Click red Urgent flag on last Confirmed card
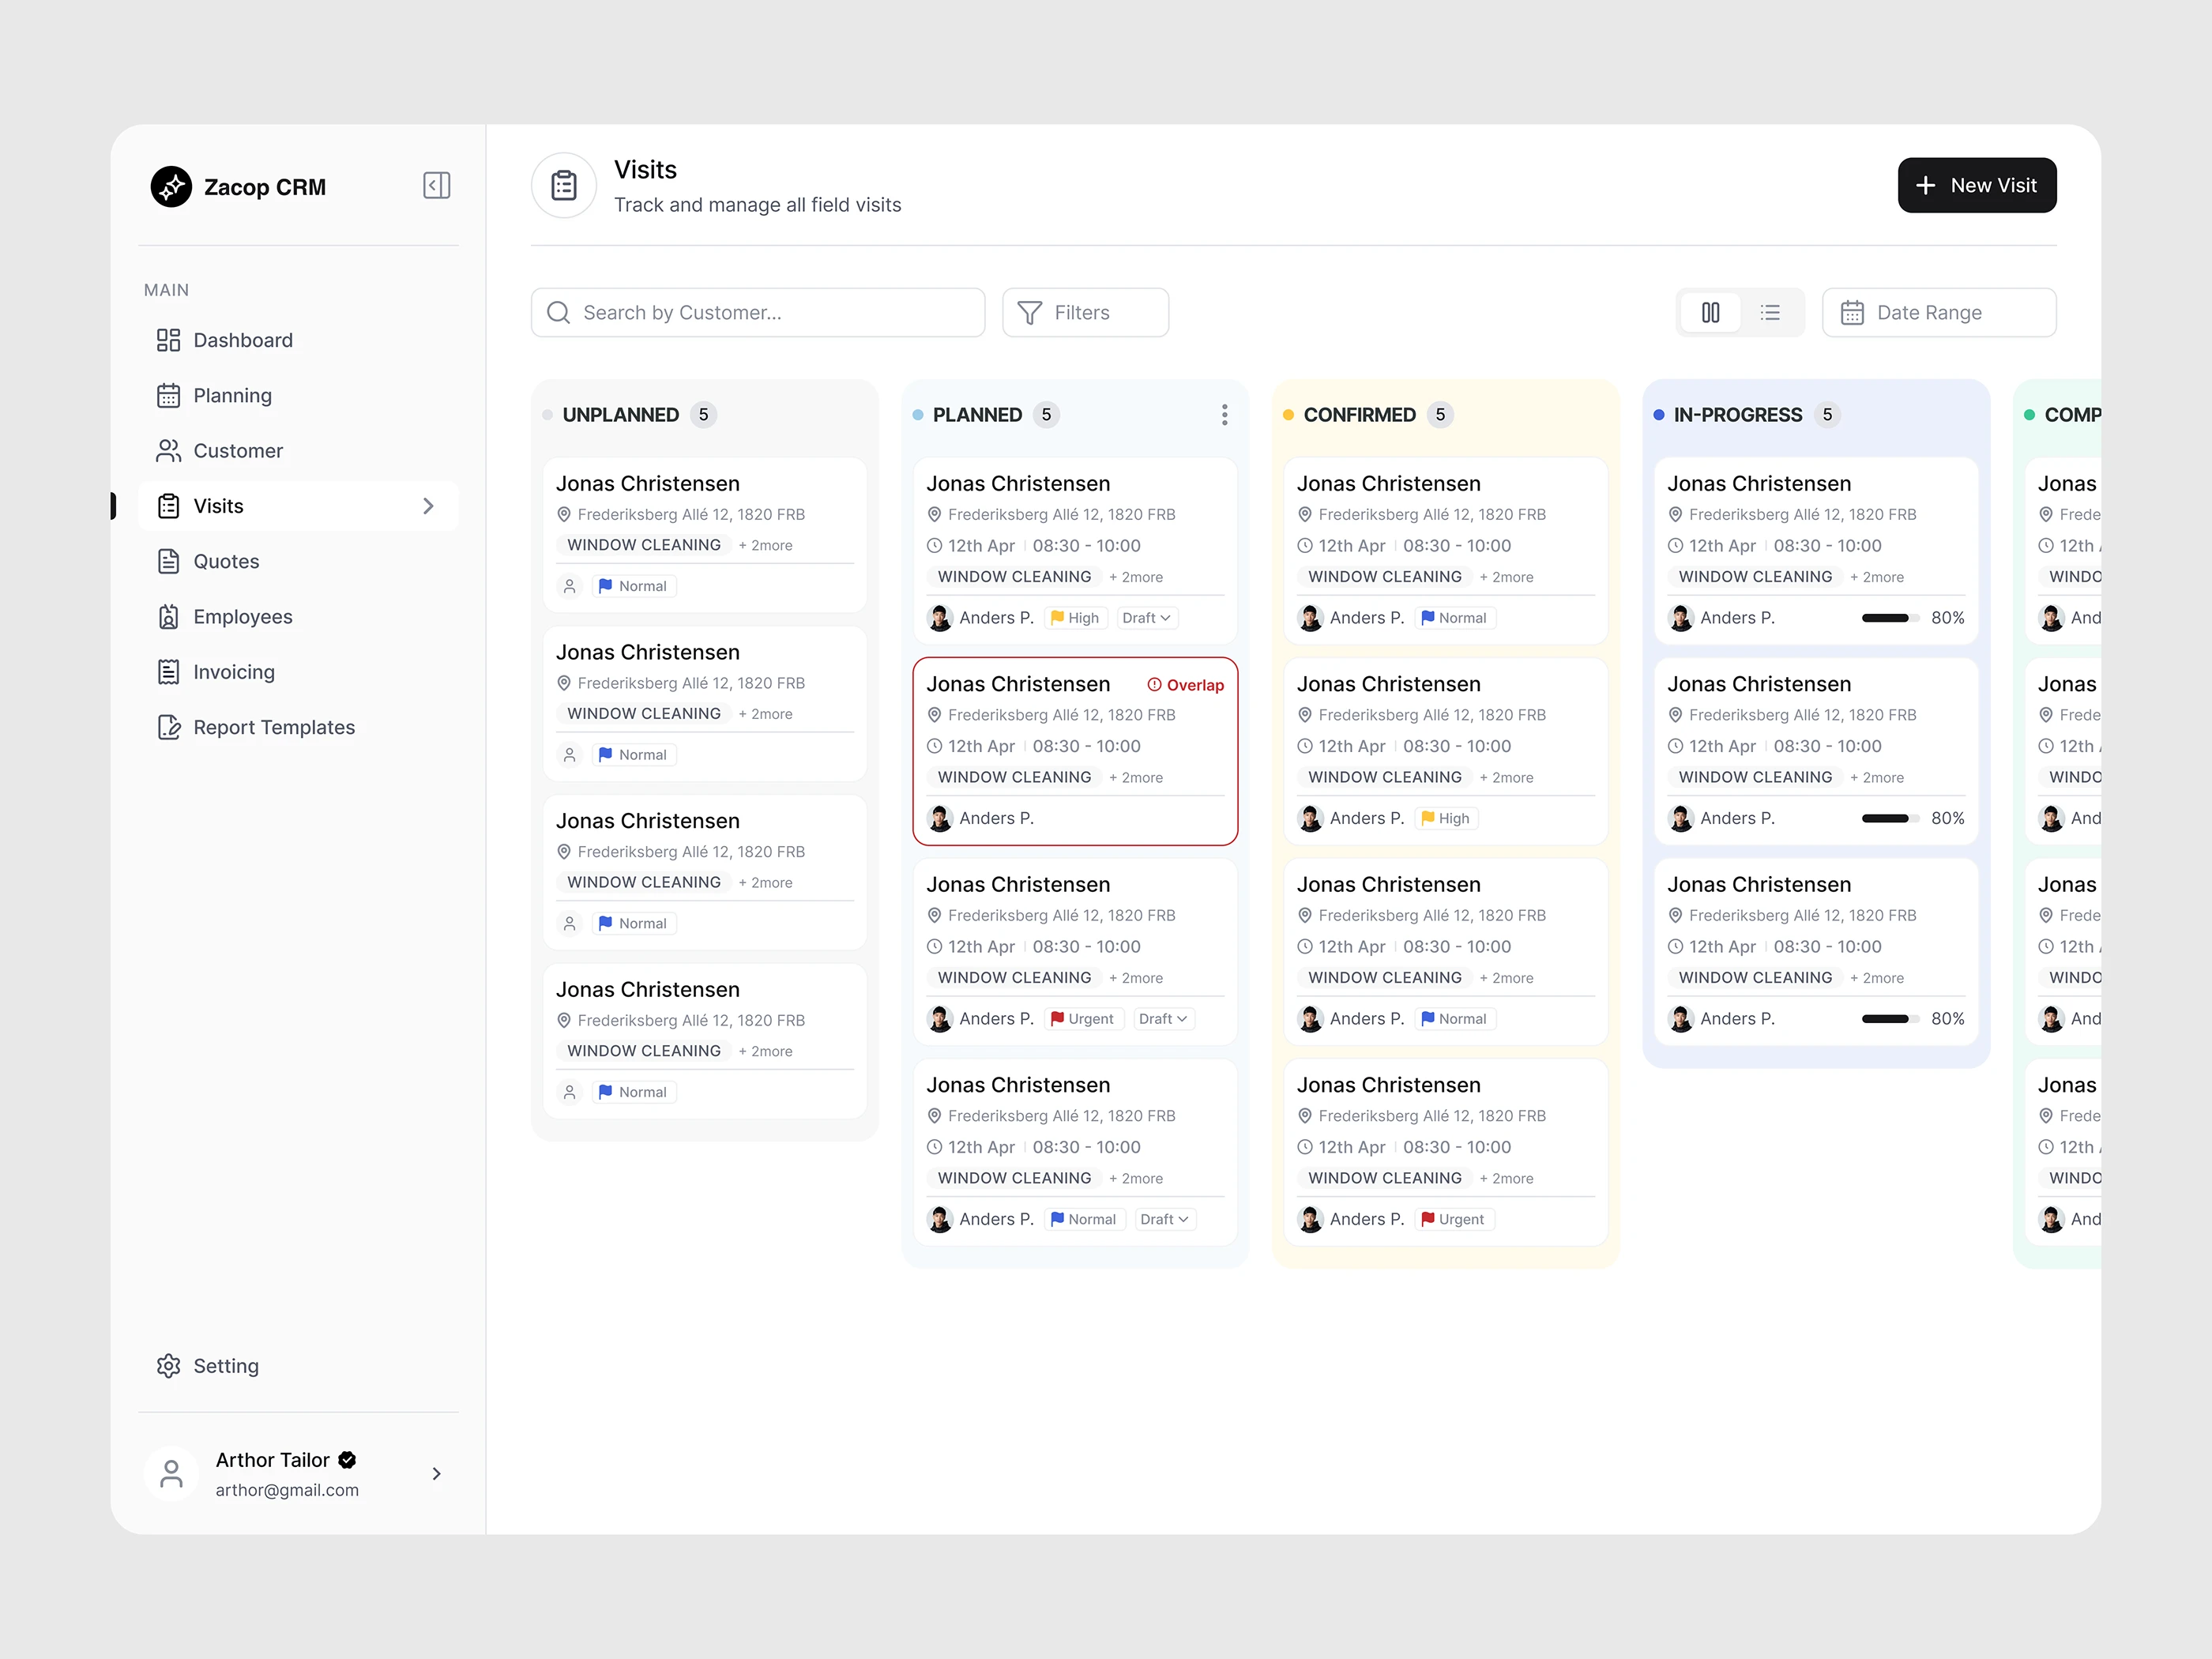The image size is (2212, 1659). tap(1428, 1219)
